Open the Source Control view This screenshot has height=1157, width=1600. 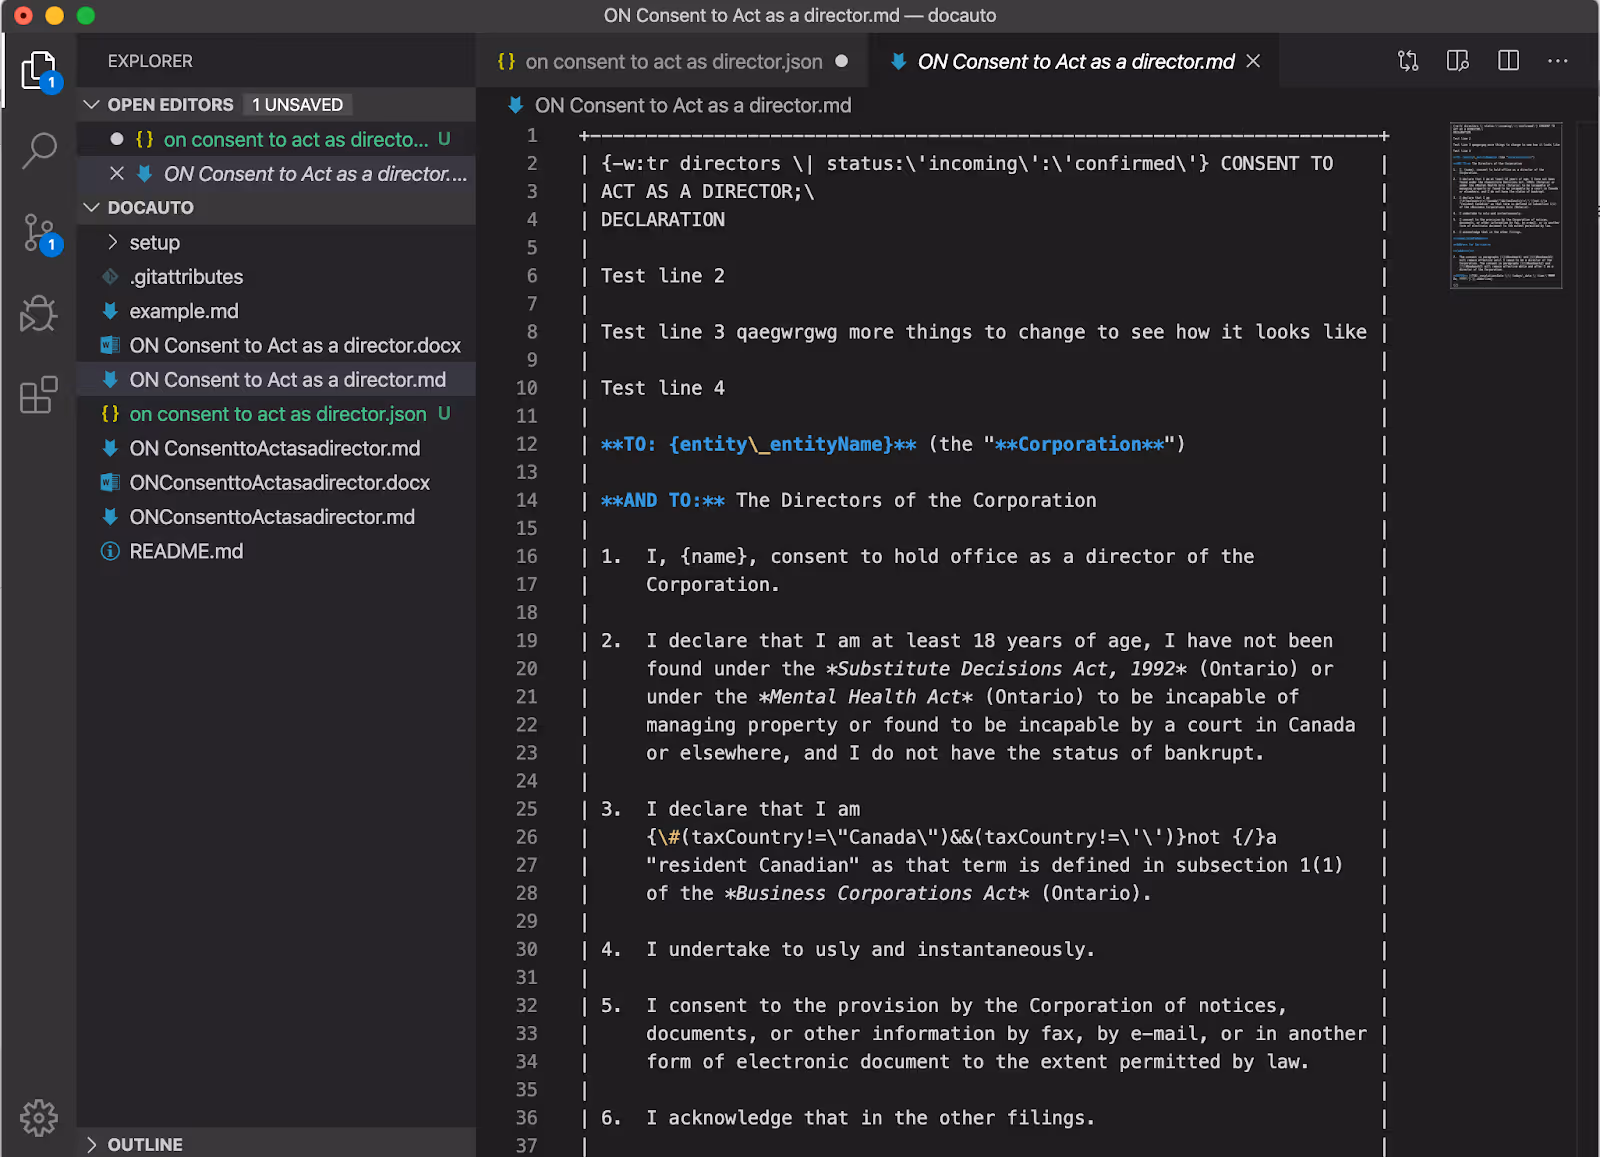tap(39, 232)
